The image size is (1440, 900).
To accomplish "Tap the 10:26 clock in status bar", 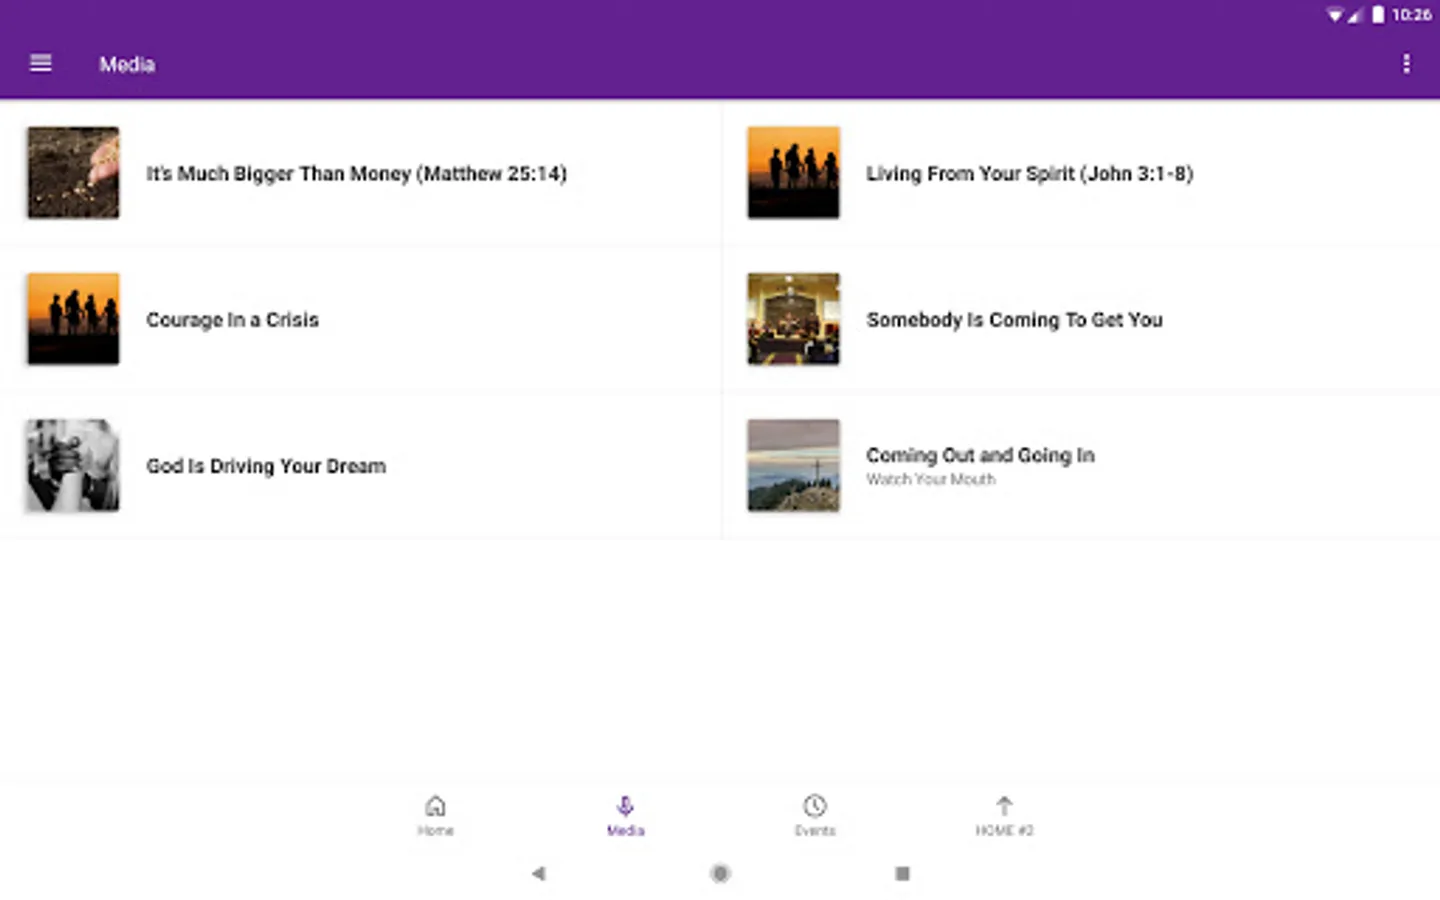I will (x=1411, y=15).
